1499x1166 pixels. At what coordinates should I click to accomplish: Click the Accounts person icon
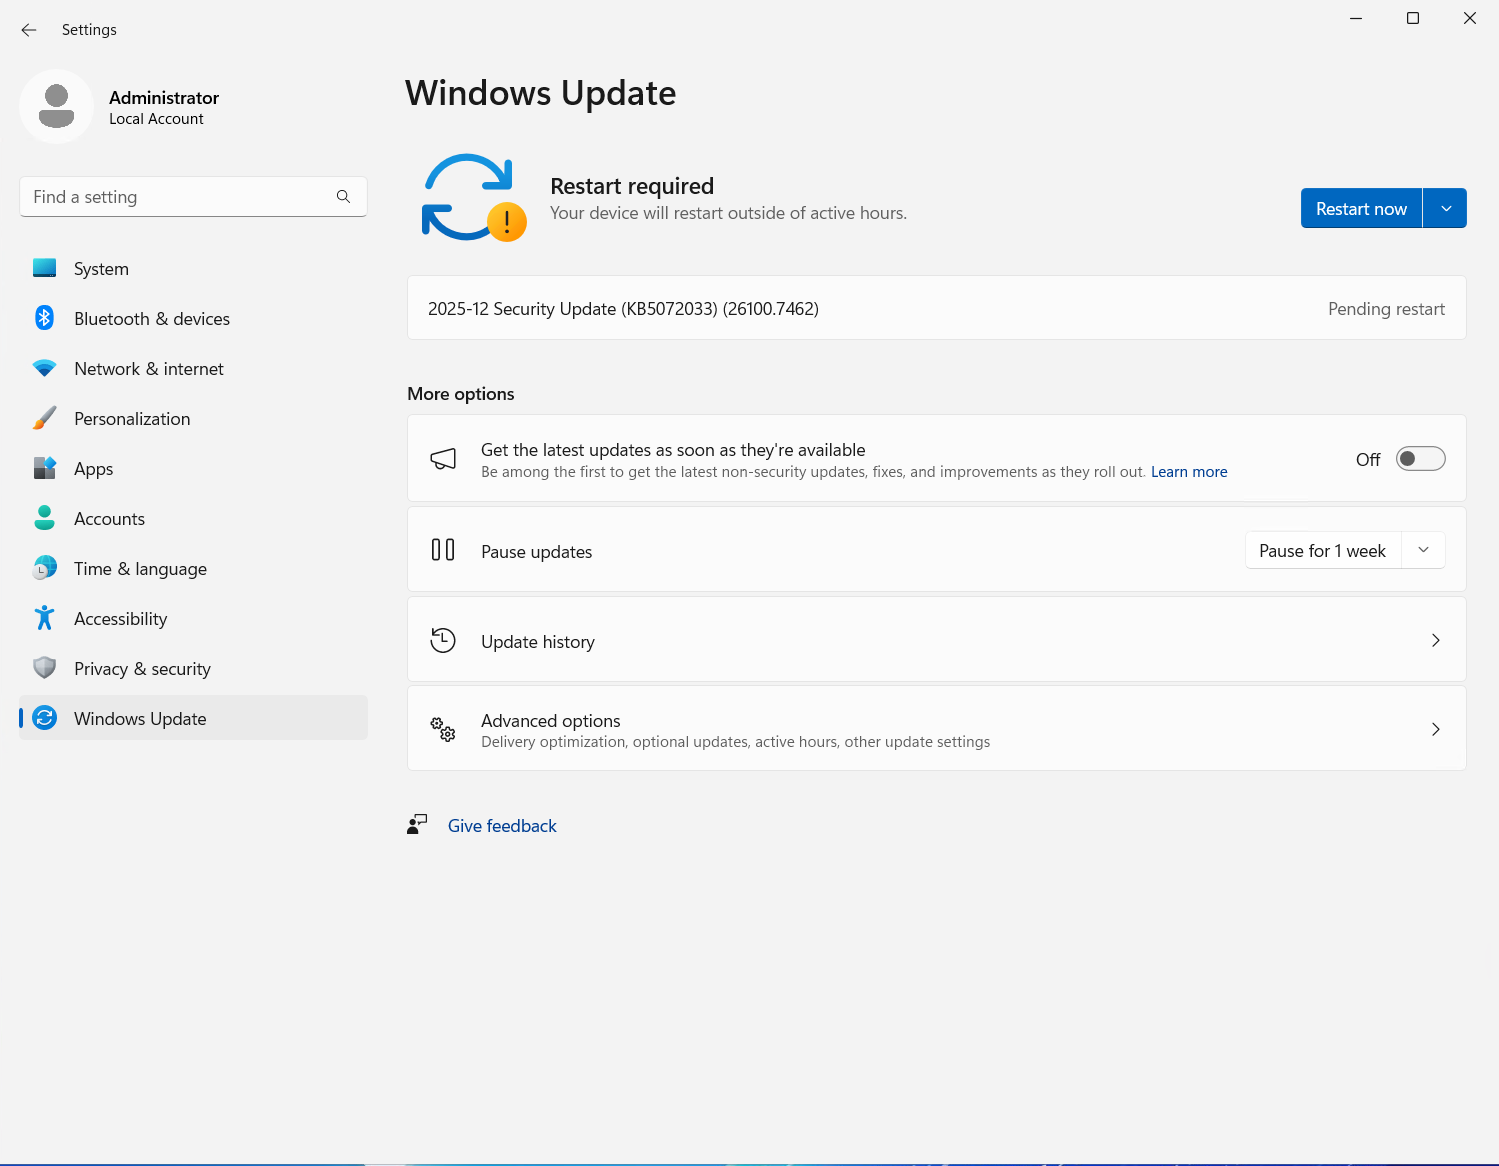coord(44,518)
